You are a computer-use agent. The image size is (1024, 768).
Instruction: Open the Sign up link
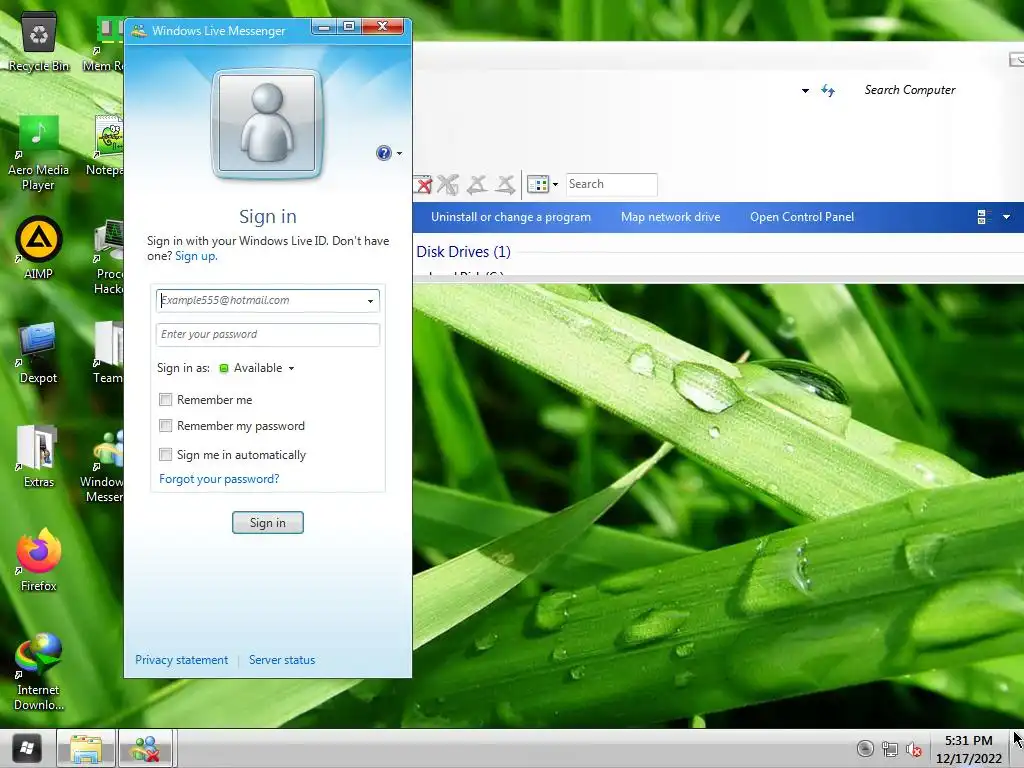(196, 256)
